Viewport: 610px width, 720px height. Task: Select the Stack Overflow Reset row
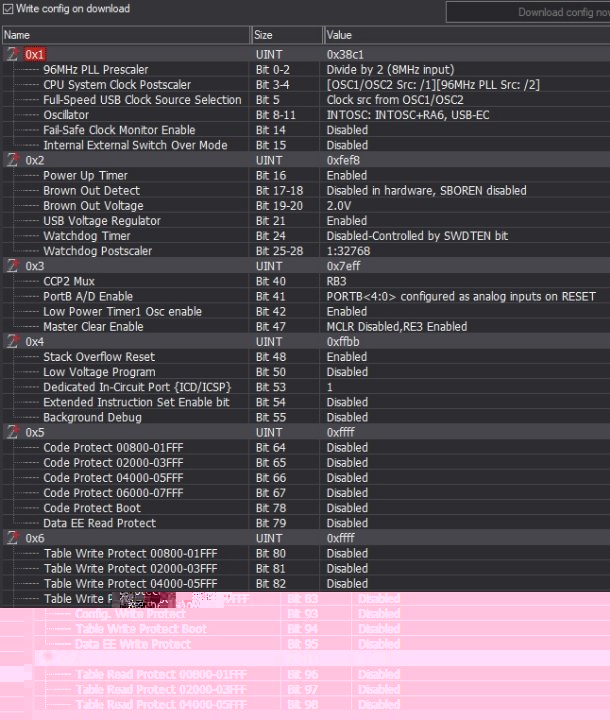coord(306,357)
